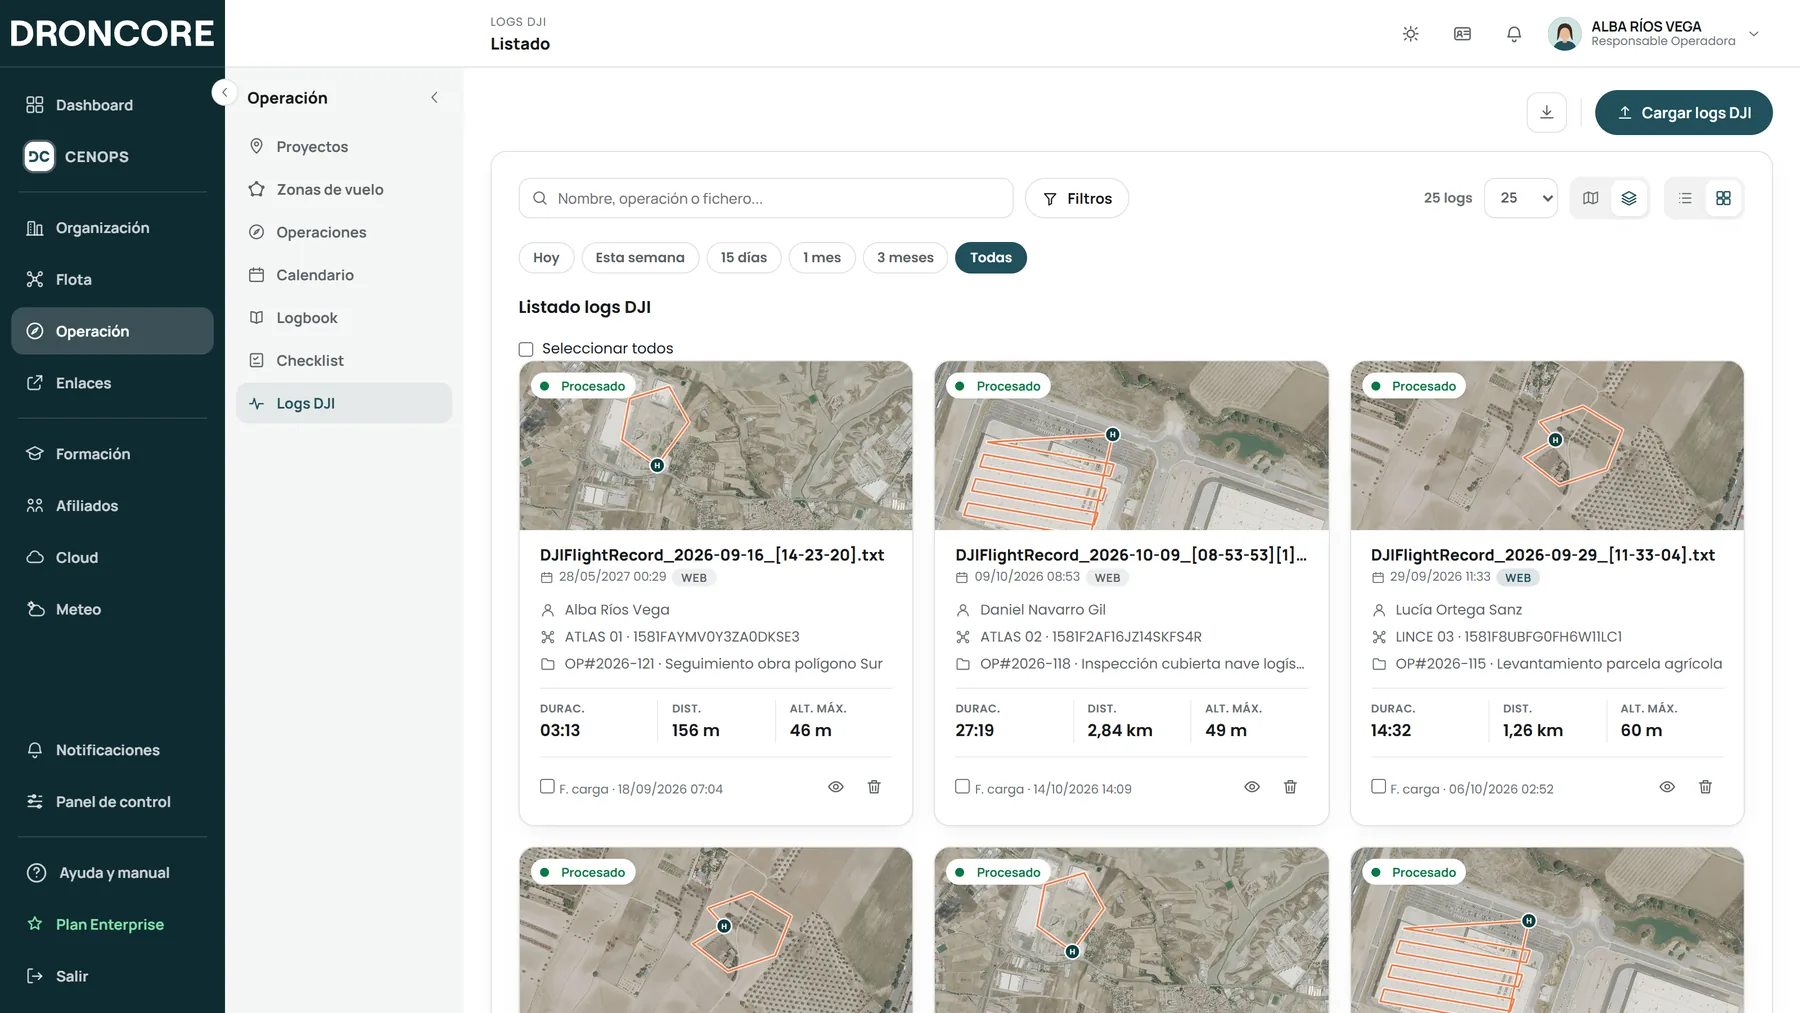Screen dimensions: 1800x1013
Task: Collapse the Operación submenu panel
Action: [x=434, y=98]
